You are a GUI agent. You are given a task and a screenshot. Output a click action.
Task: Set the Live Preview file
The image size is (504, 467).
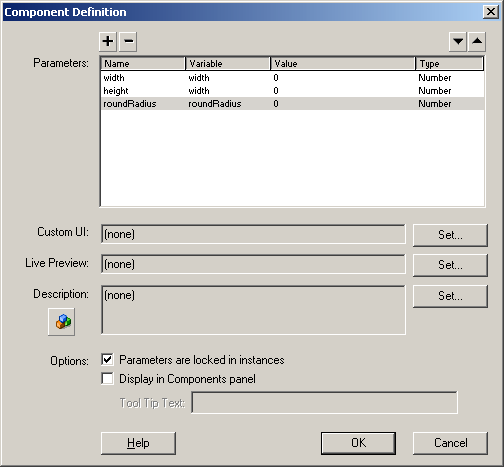pos(450,265)
